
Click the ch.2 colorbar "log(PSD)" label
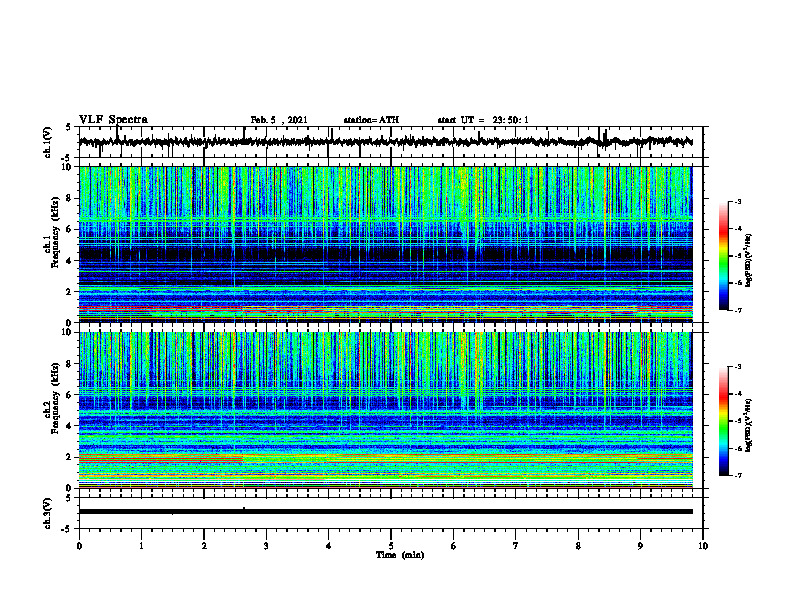(749, 424)
